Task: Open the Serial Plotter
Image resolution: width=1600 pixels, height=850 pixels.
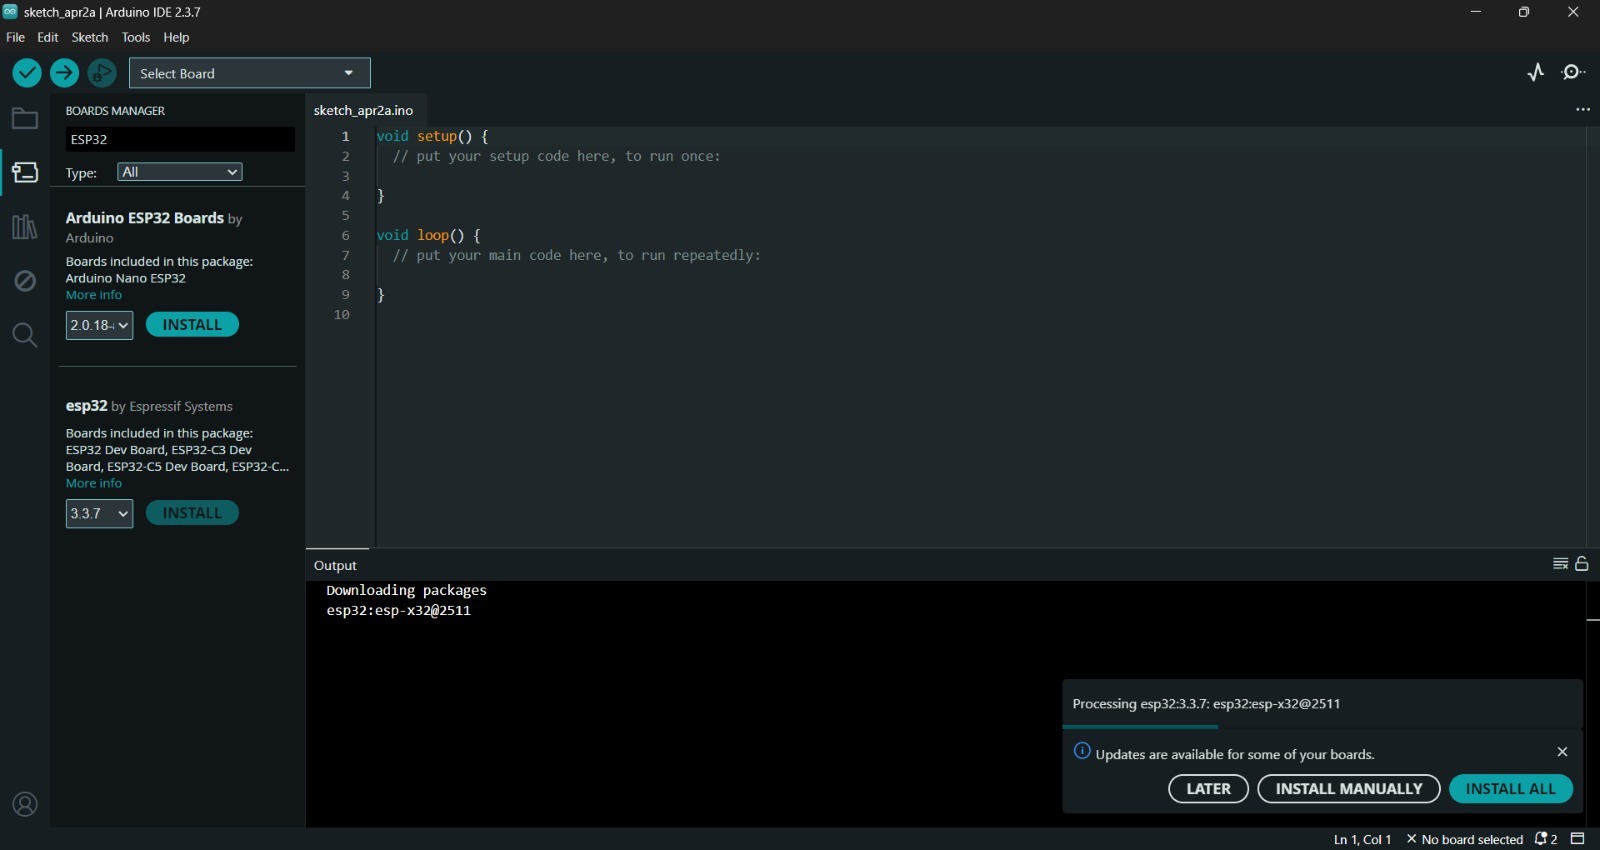Action: point(1536,72)
